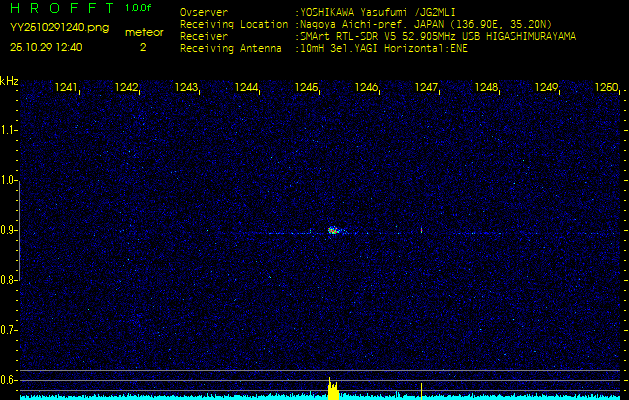
Task: Click the 1.00f version number
Action: tap(139, 8)
